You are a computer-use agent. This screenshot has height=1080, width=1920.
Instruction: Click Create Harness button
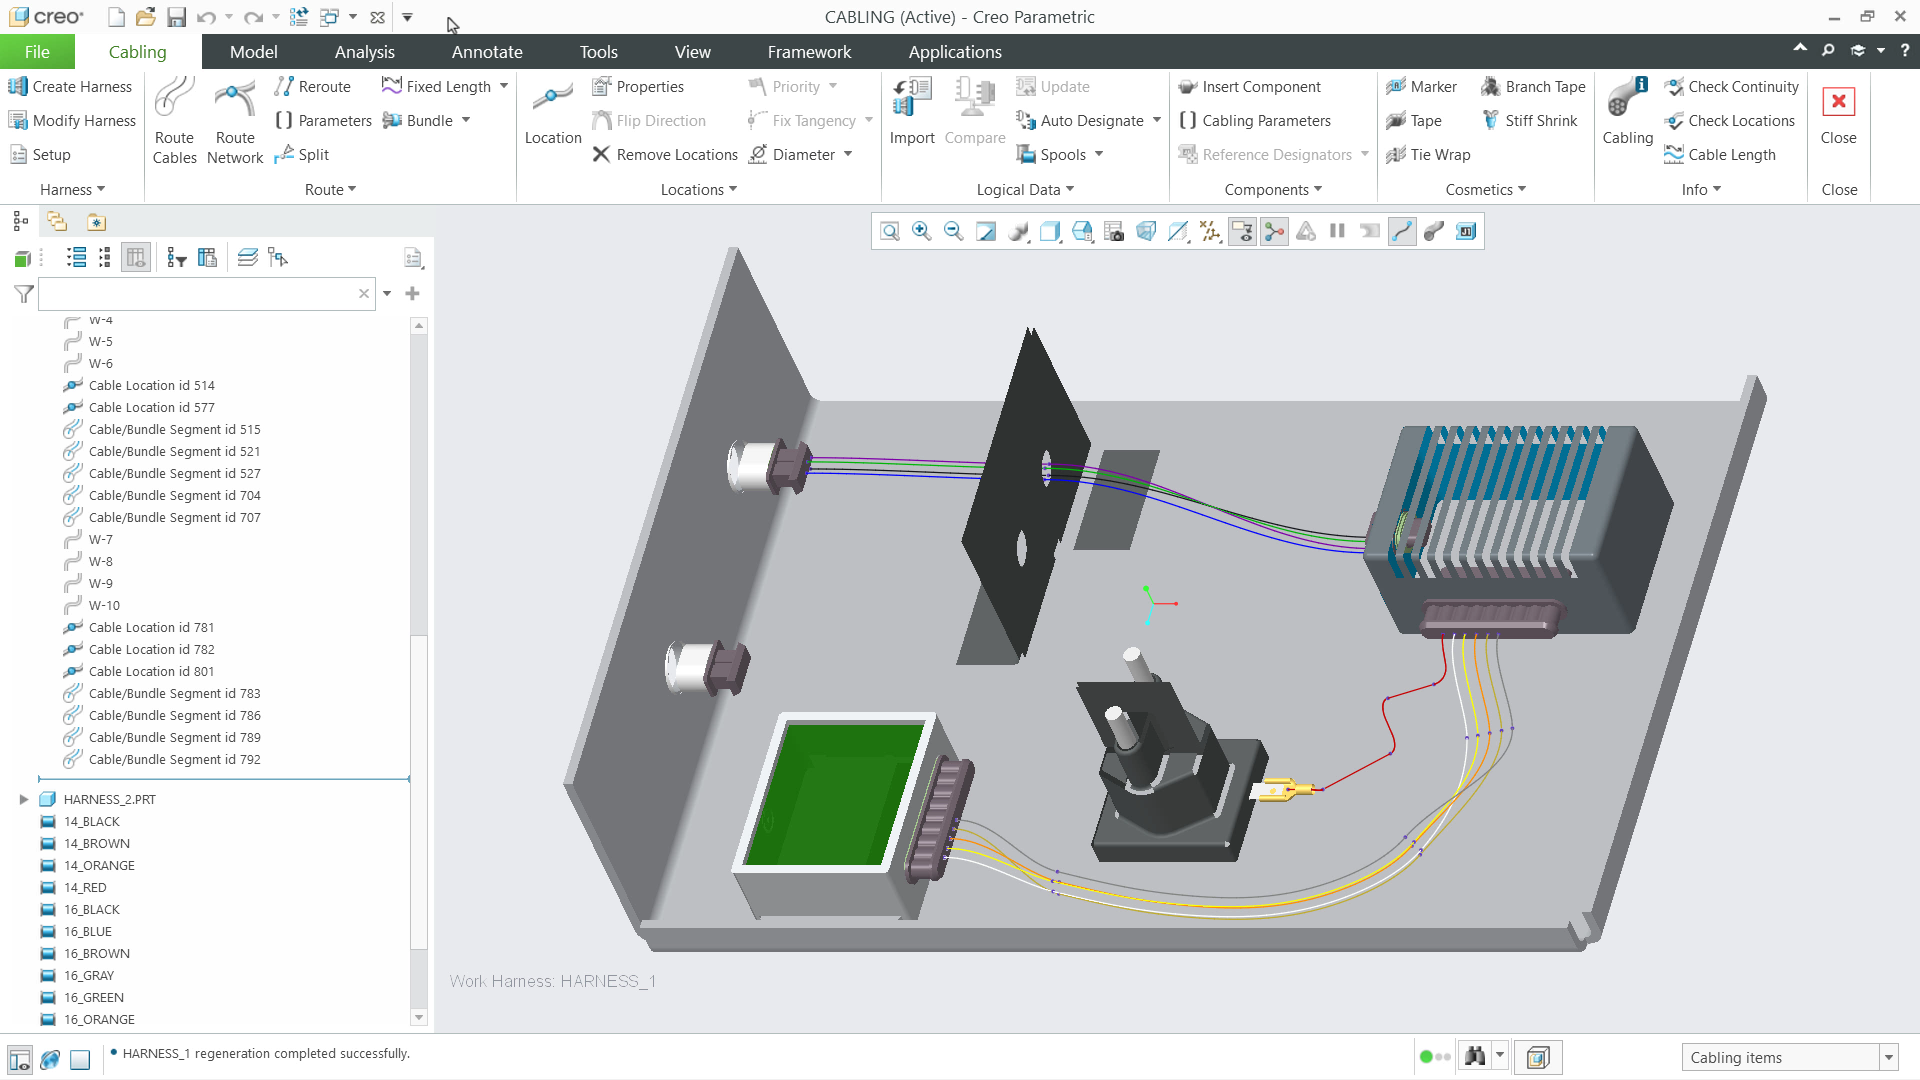point(70,87)
